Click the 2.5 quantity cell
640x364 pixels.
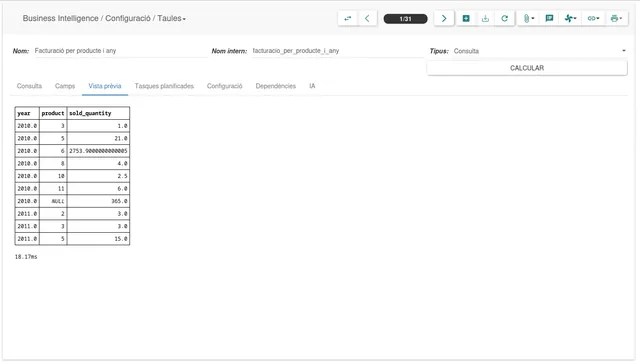[x=98, y=176]
